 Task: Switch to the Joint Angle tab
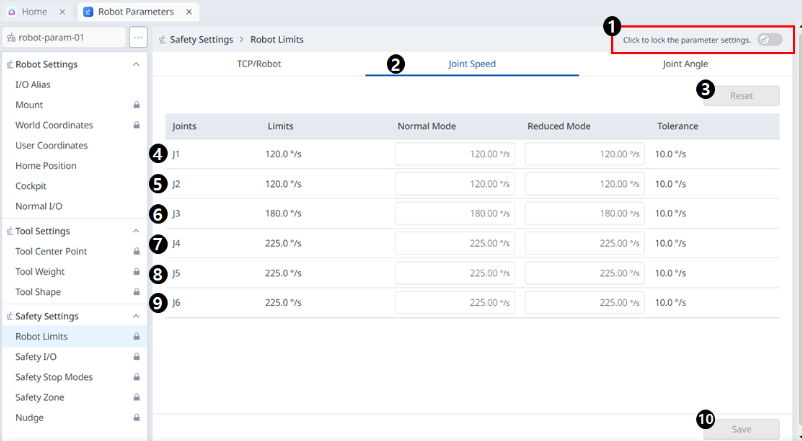[685, 64]
